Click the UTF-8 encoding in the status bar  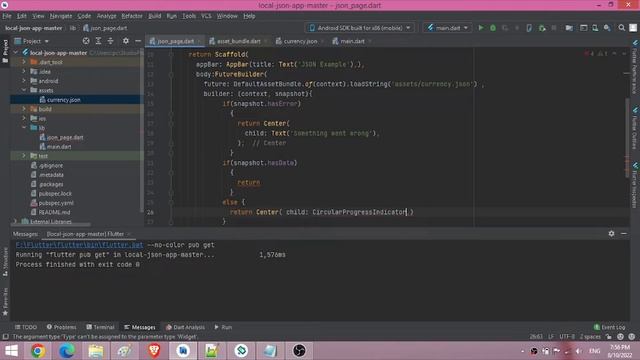click(x=567, y=337)
